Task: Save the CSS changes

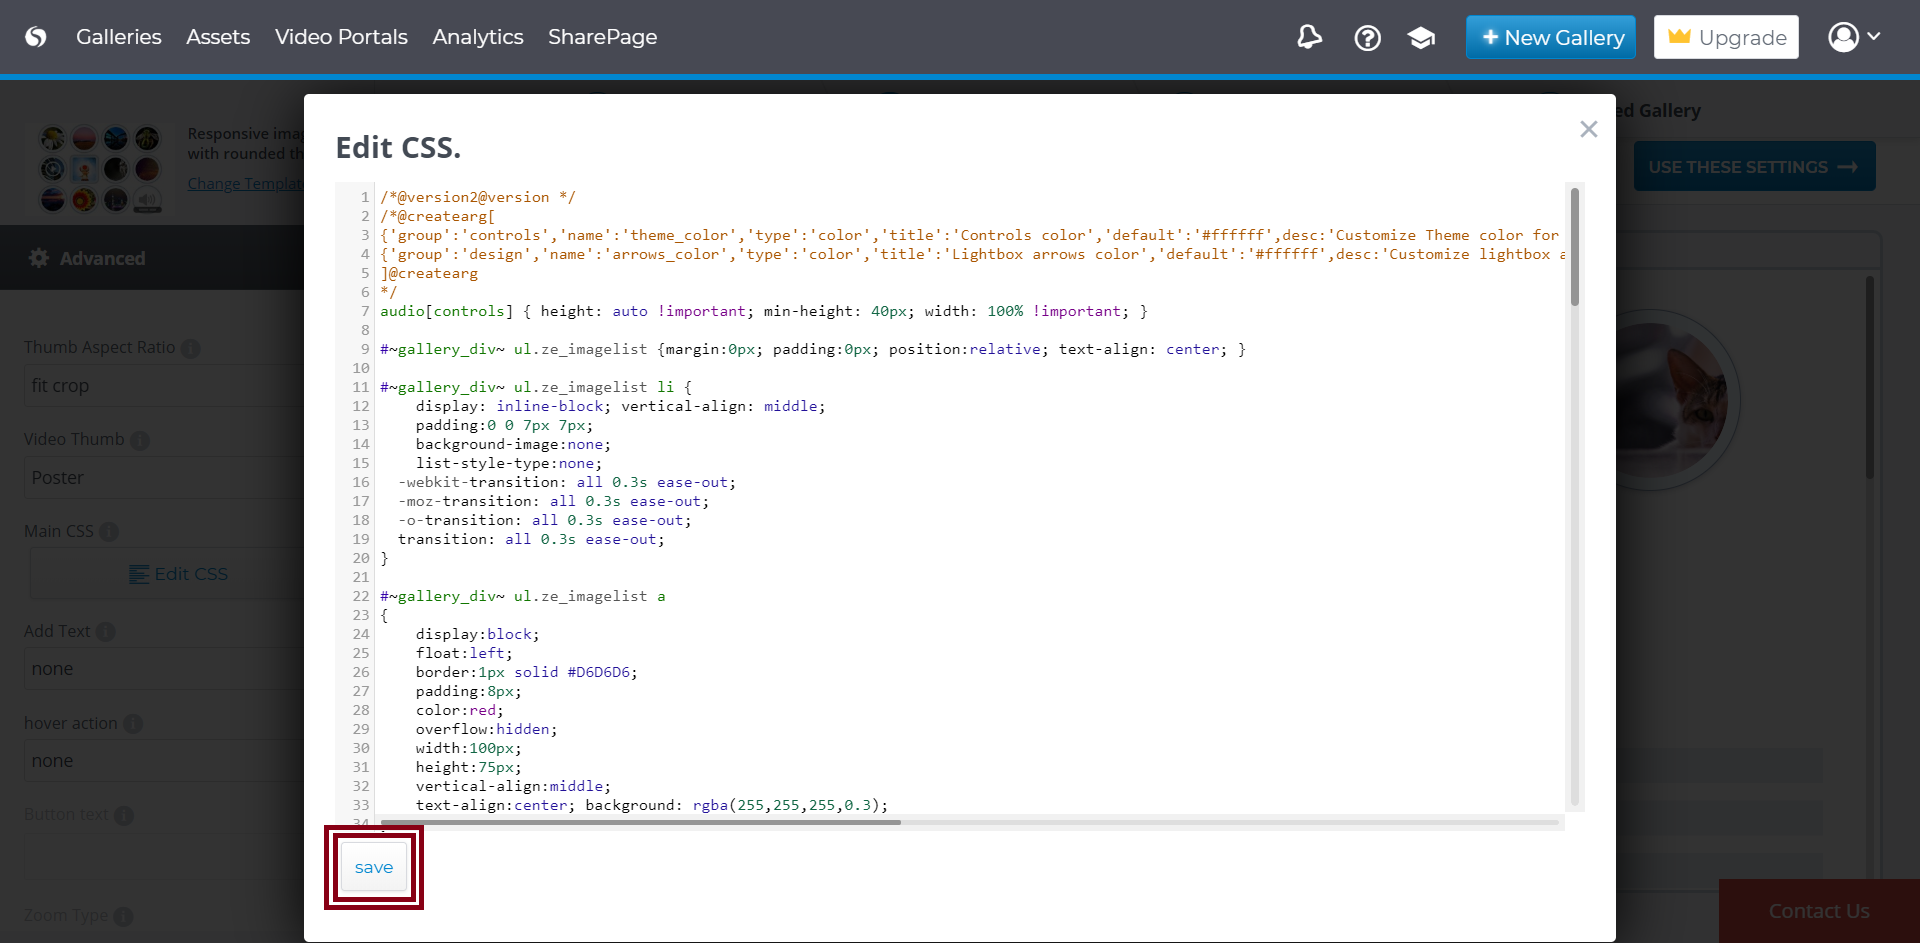Action: pos(374,867)
